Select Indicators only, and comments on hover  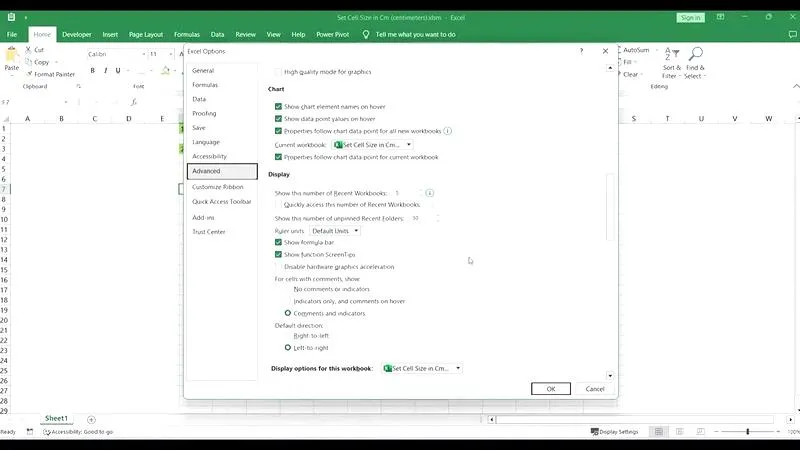[x=288, y=301]
